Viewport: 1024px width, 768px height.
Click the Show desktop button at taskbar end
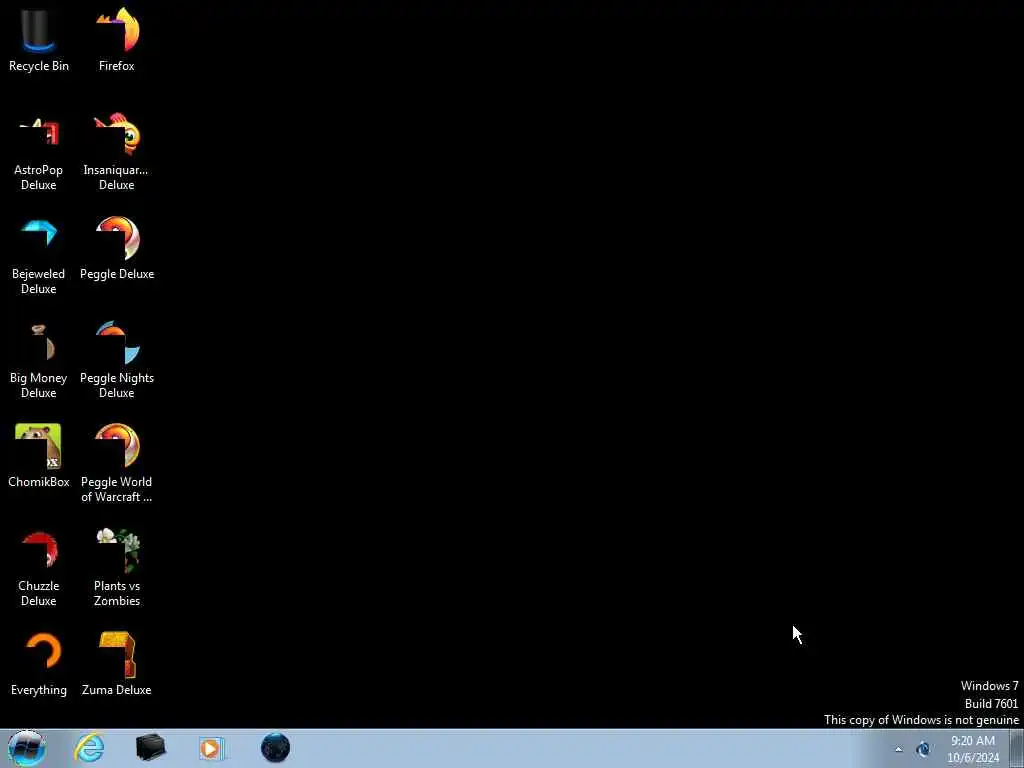point(1017,748)
